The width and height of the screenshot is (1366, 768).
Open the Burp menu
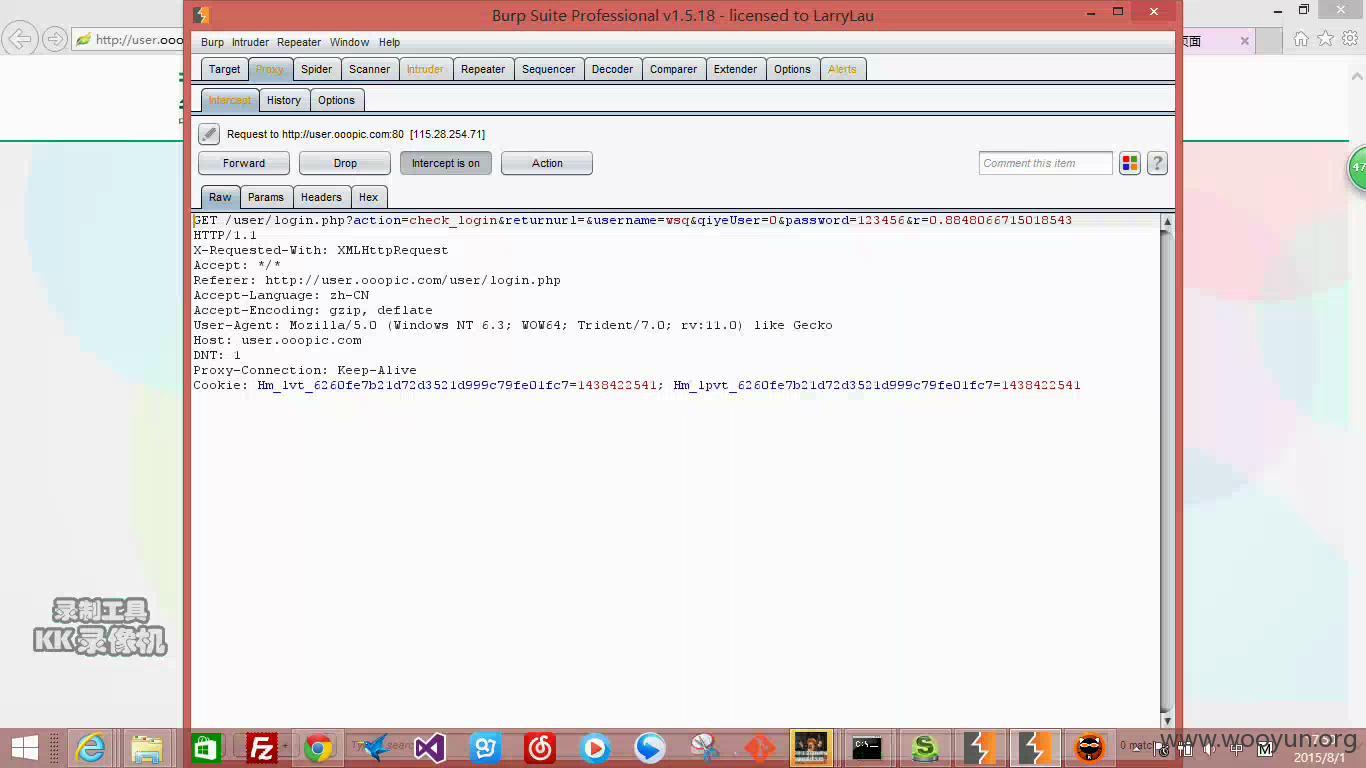[212, 42]
